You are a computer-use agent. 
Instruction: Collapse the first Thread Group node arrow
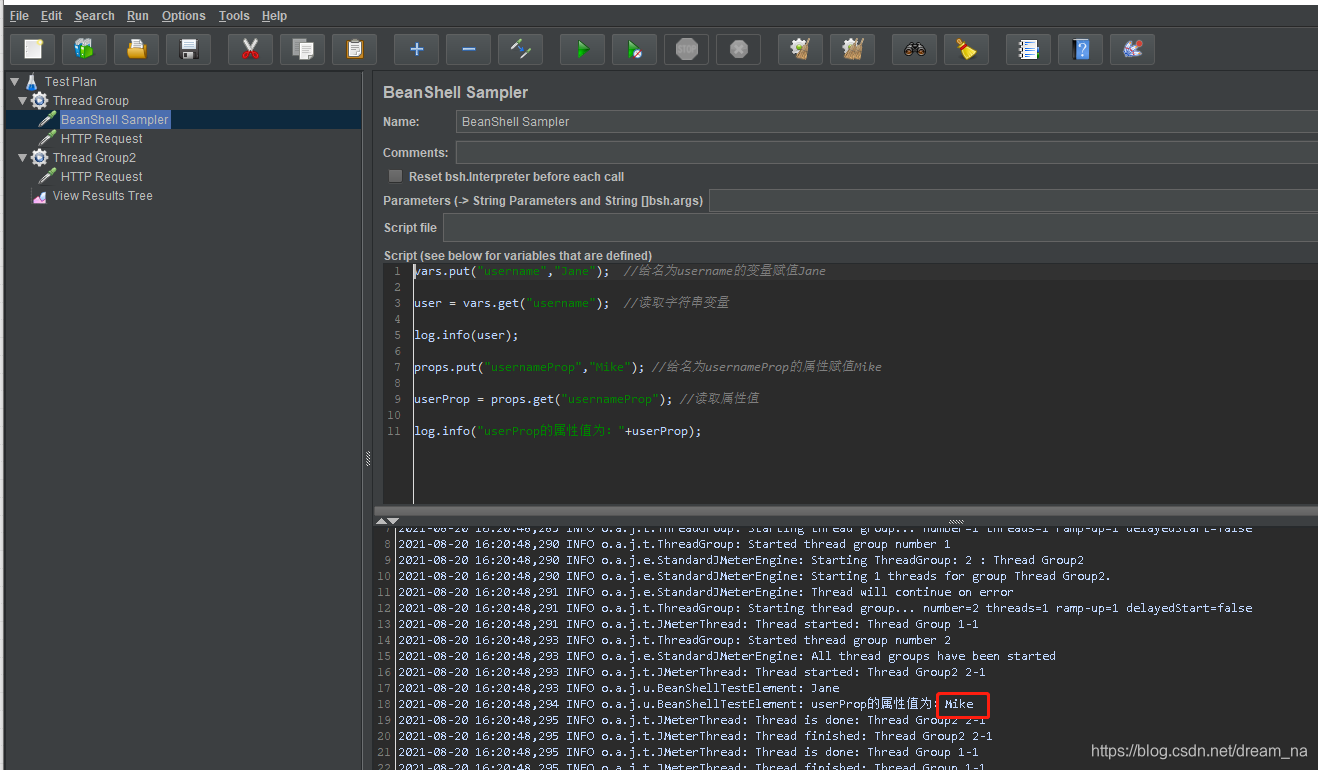click(23, 101)
